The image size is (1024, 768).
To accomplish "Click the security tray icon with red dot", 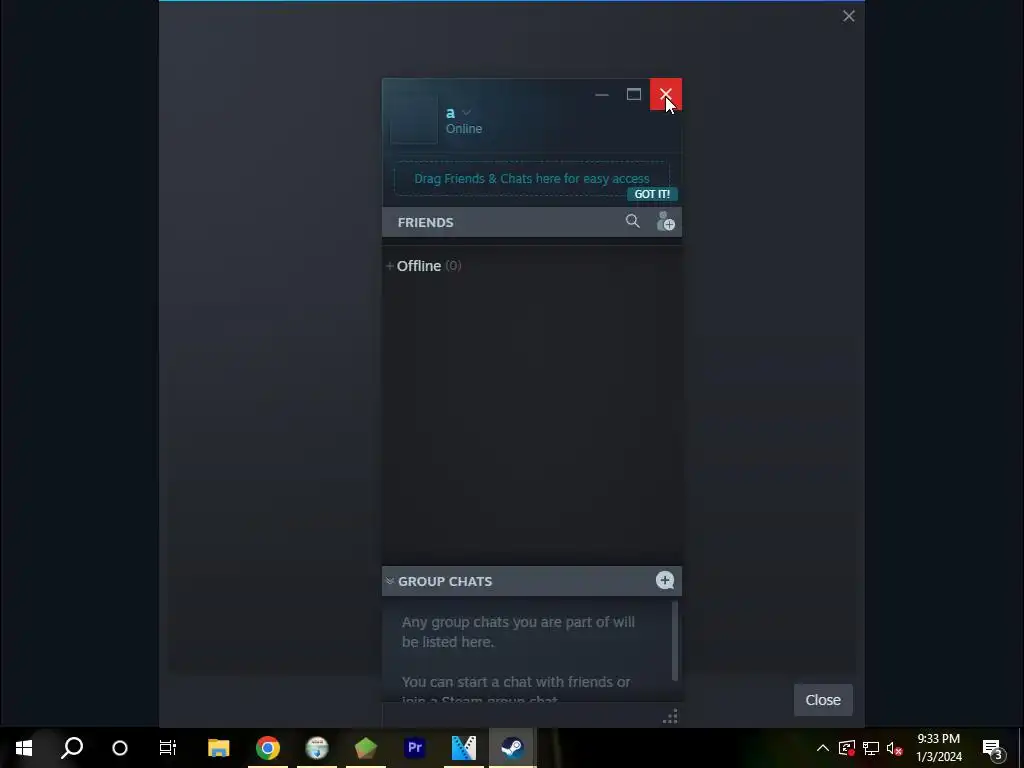I will [847, 748].
